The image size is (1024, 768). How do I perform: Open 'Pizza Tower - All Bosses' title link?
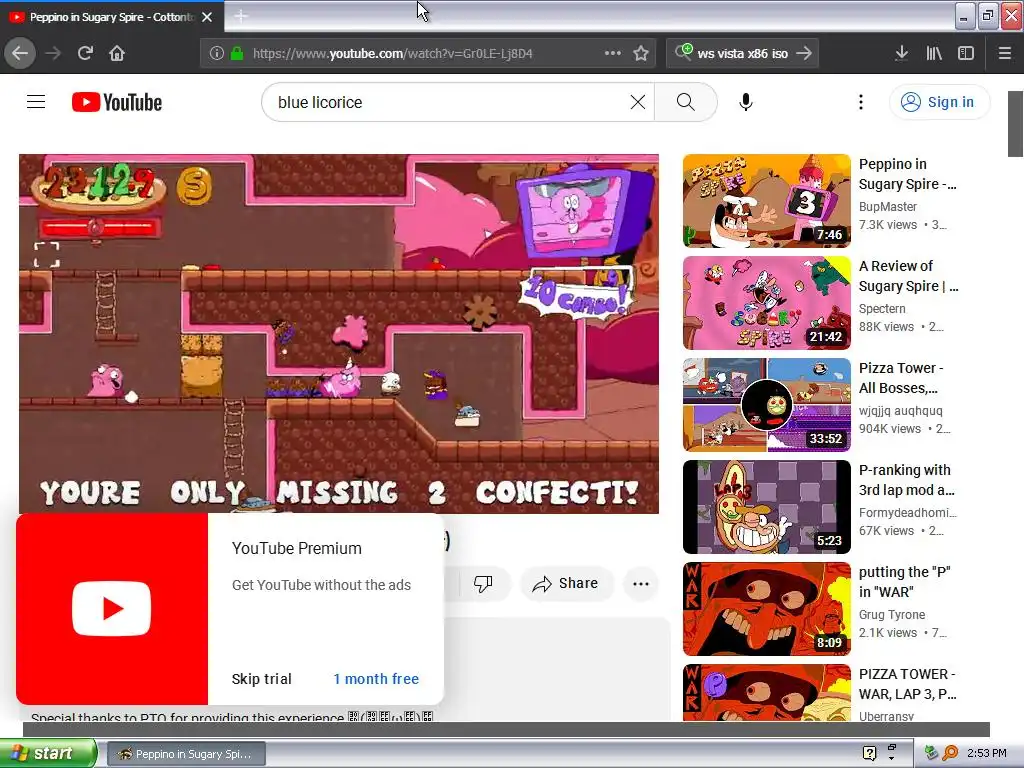pos(901,377)
